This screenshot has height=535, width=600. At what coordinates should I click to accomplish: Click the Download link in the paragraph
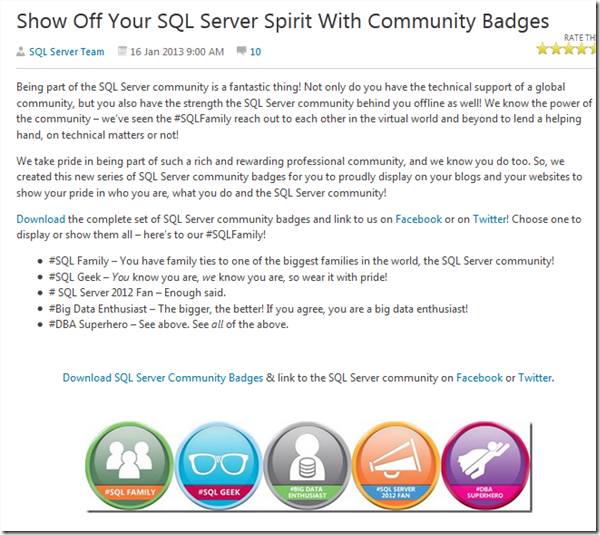(x=41, y=219)
